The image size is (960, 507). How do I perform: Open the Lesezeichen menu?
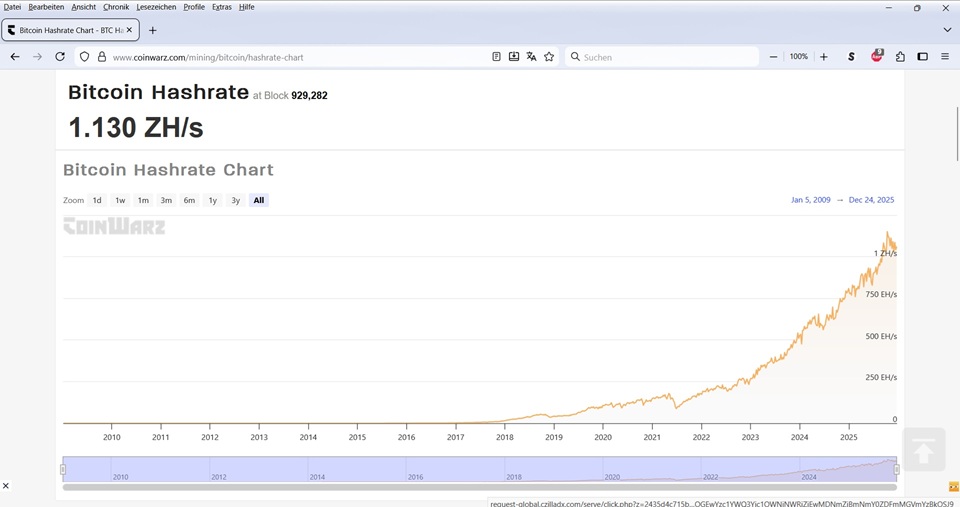click(156, 7)
